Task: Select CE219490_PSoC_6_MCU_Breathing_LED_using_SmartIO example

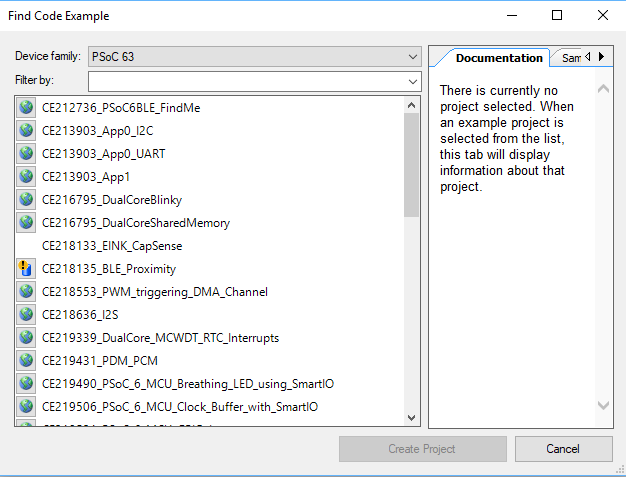Action: coord(188,384)
